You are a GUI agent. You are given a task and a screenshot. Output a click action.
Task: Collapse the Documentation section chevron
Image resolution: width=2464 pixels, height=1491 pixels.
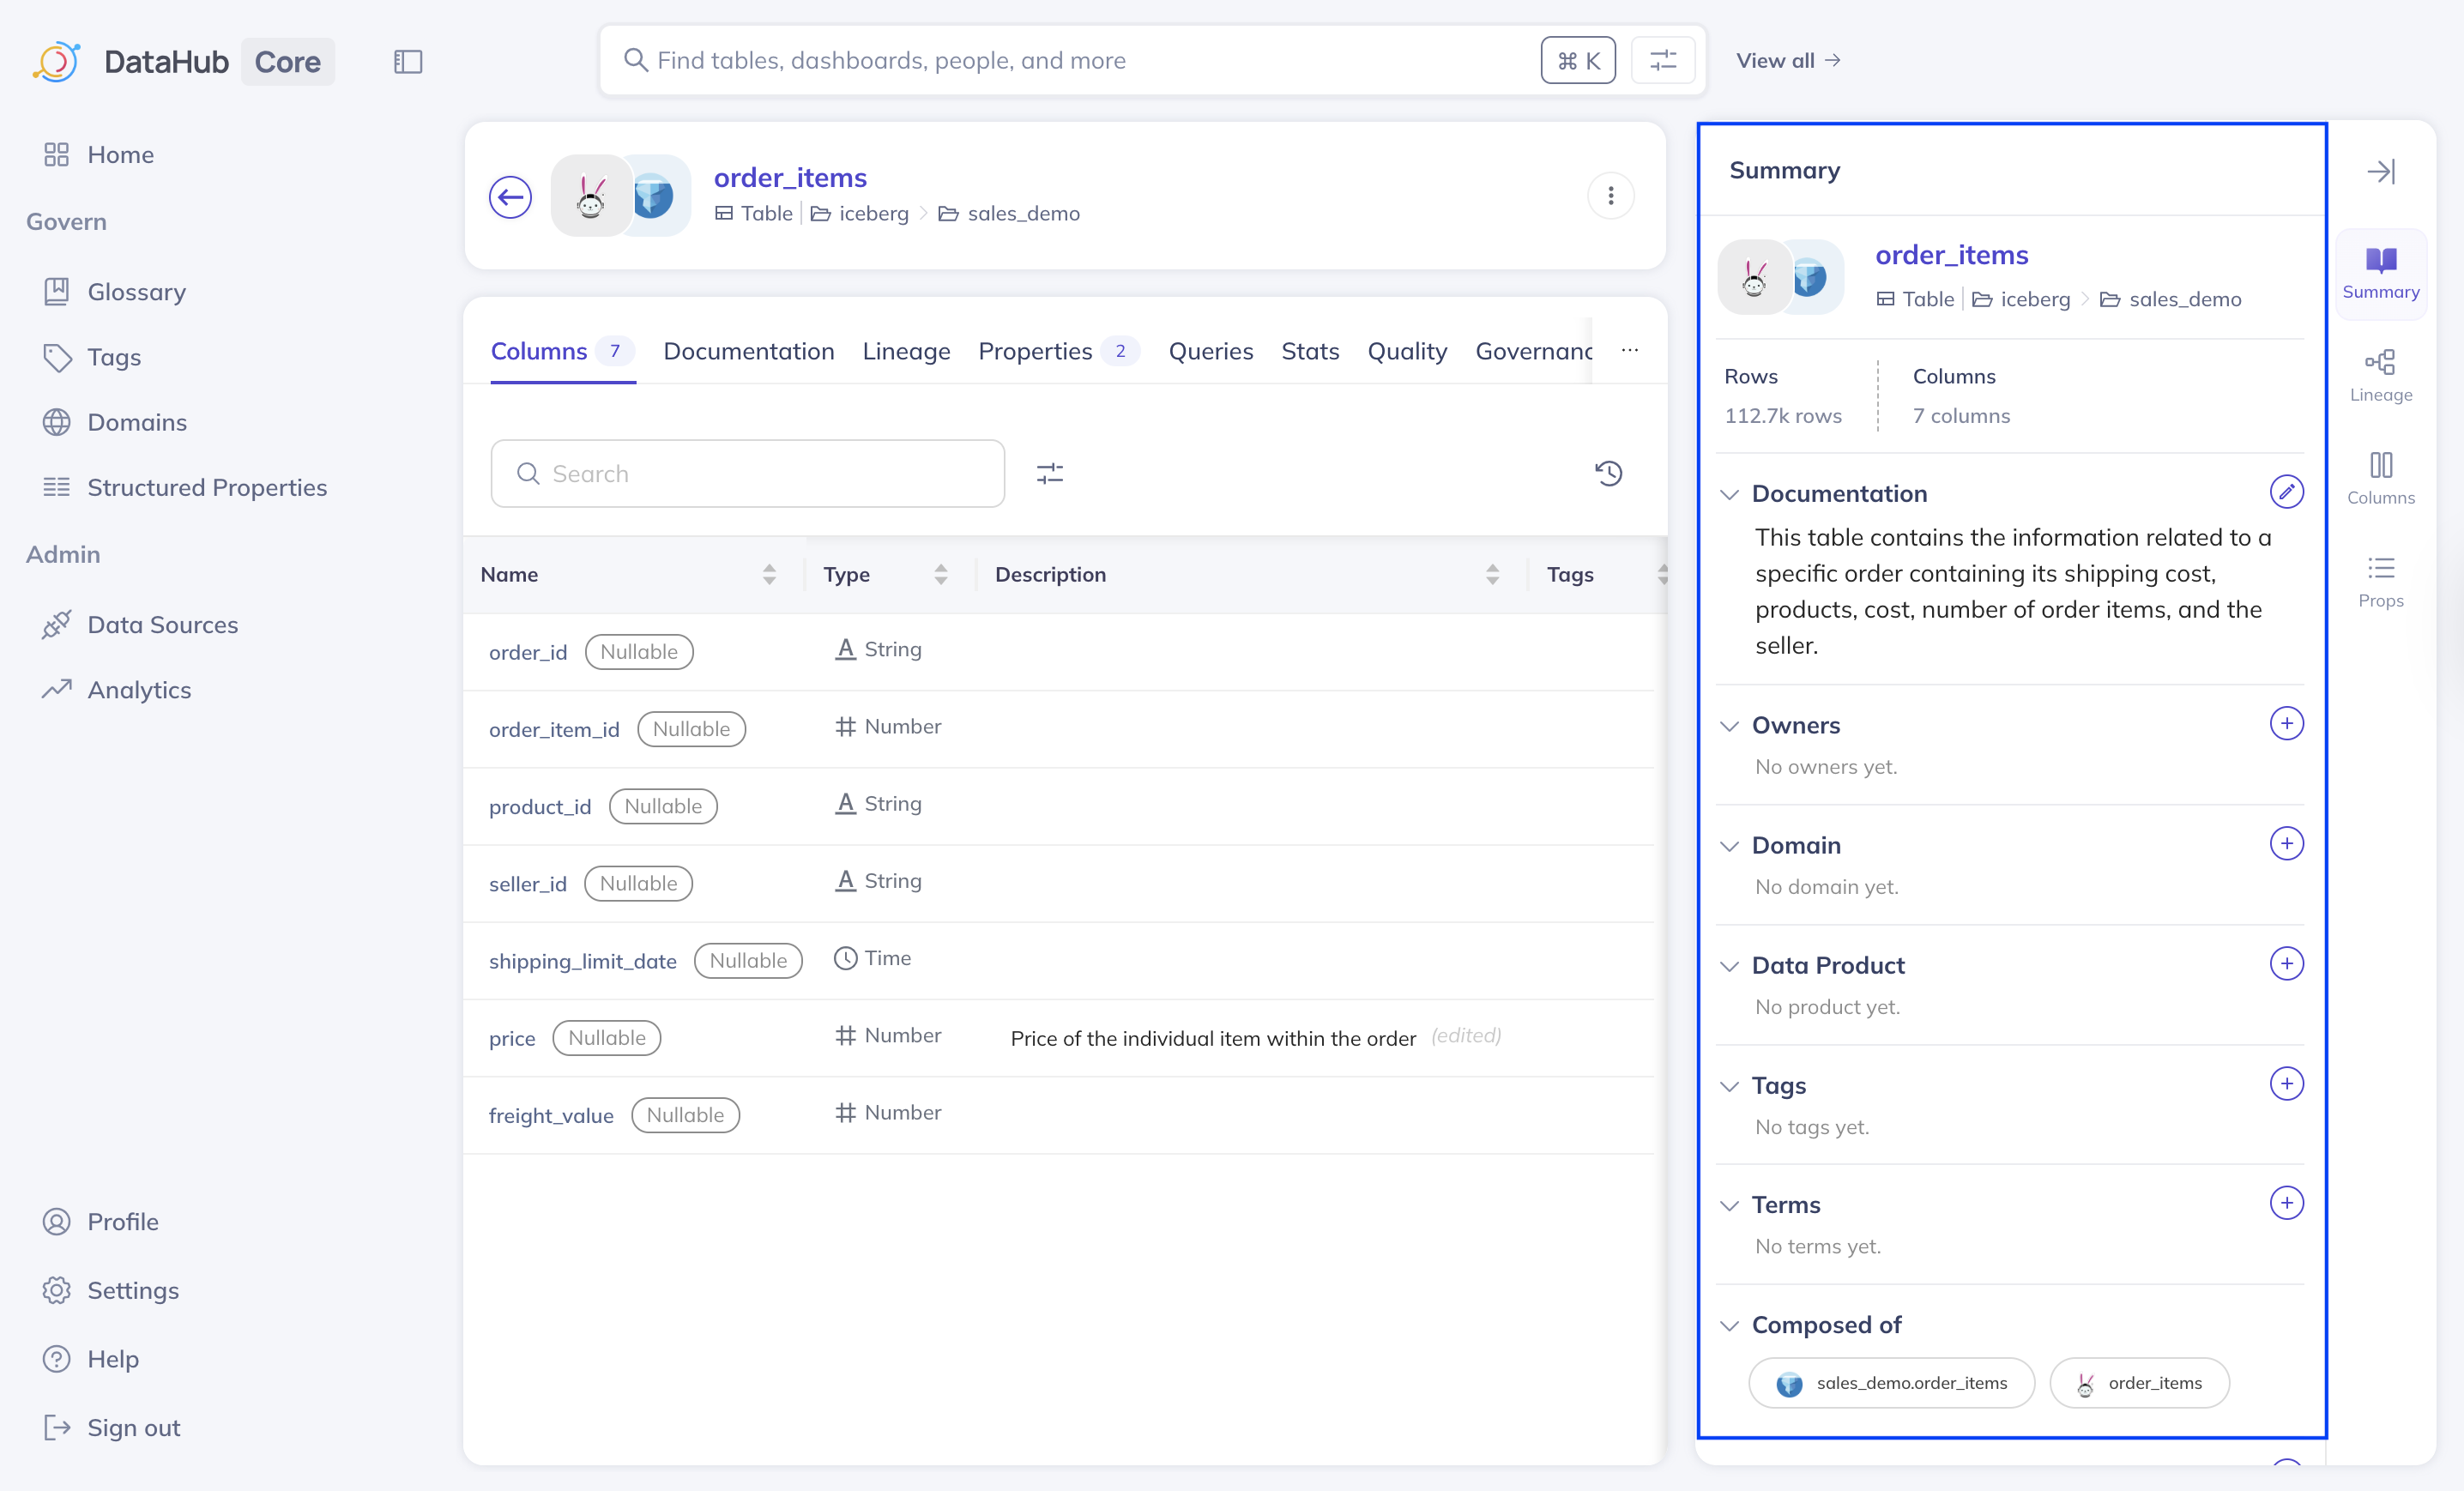coord(1729,494)
